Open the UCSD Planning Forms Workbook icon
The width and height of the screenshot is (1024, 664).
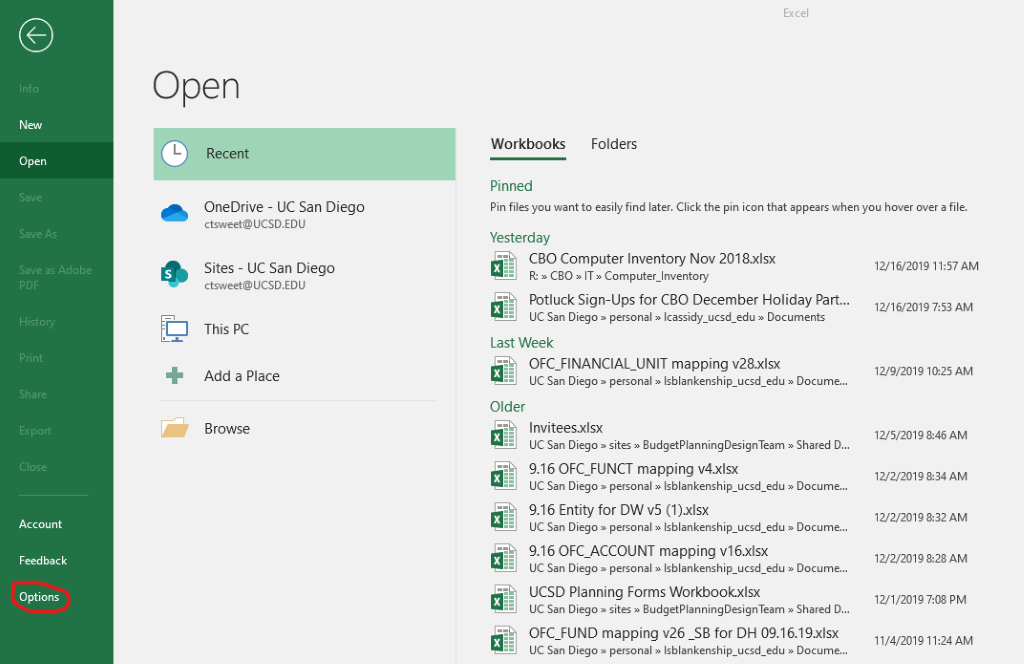pyautogui.click(x=504, y=598)
